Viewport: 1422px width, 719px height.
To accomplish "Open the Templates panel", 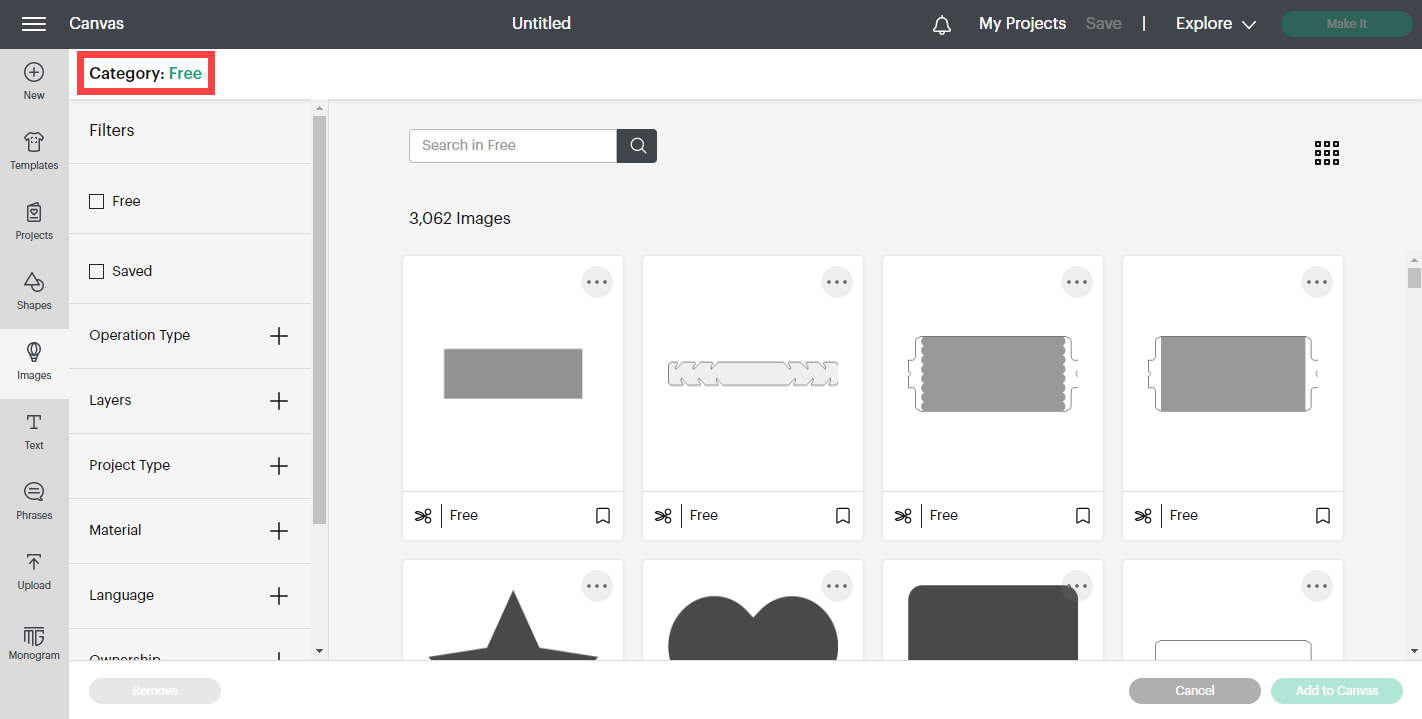I will point(34,151).
